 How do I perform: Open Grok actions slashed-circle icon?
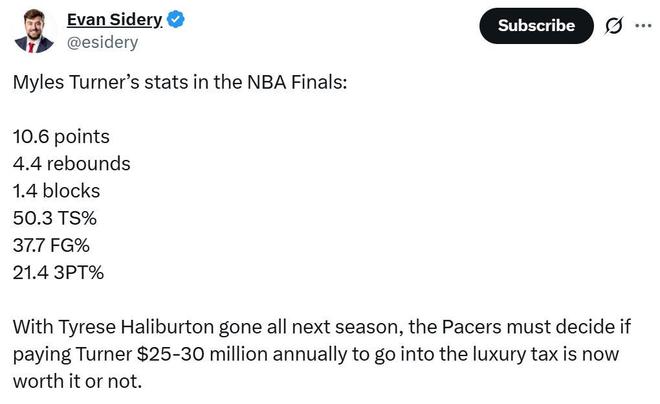[614, 25]
